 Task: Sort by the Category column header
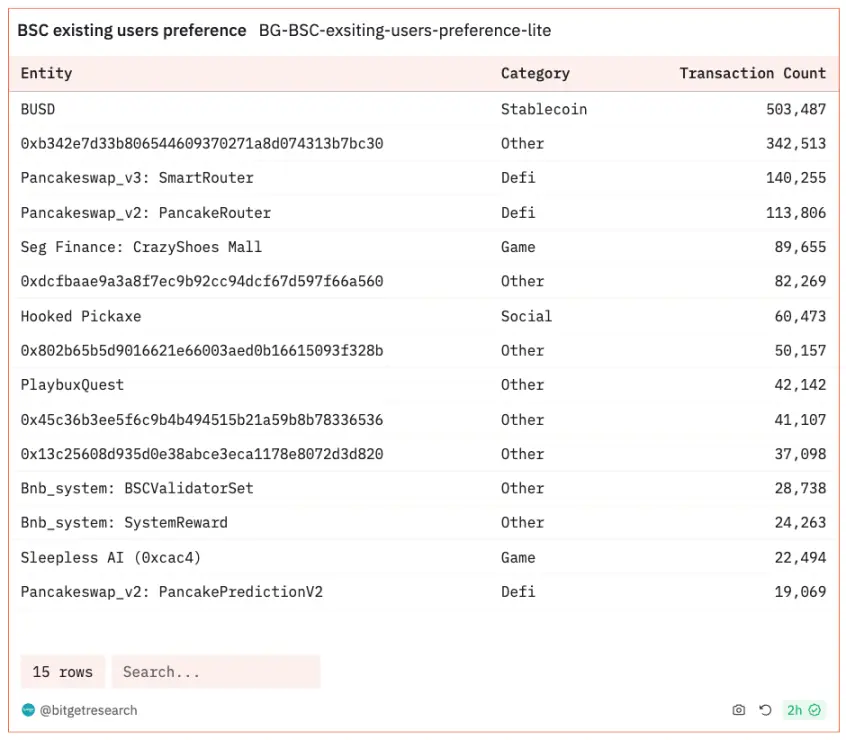pyautogui.click(x=535, y=73)
